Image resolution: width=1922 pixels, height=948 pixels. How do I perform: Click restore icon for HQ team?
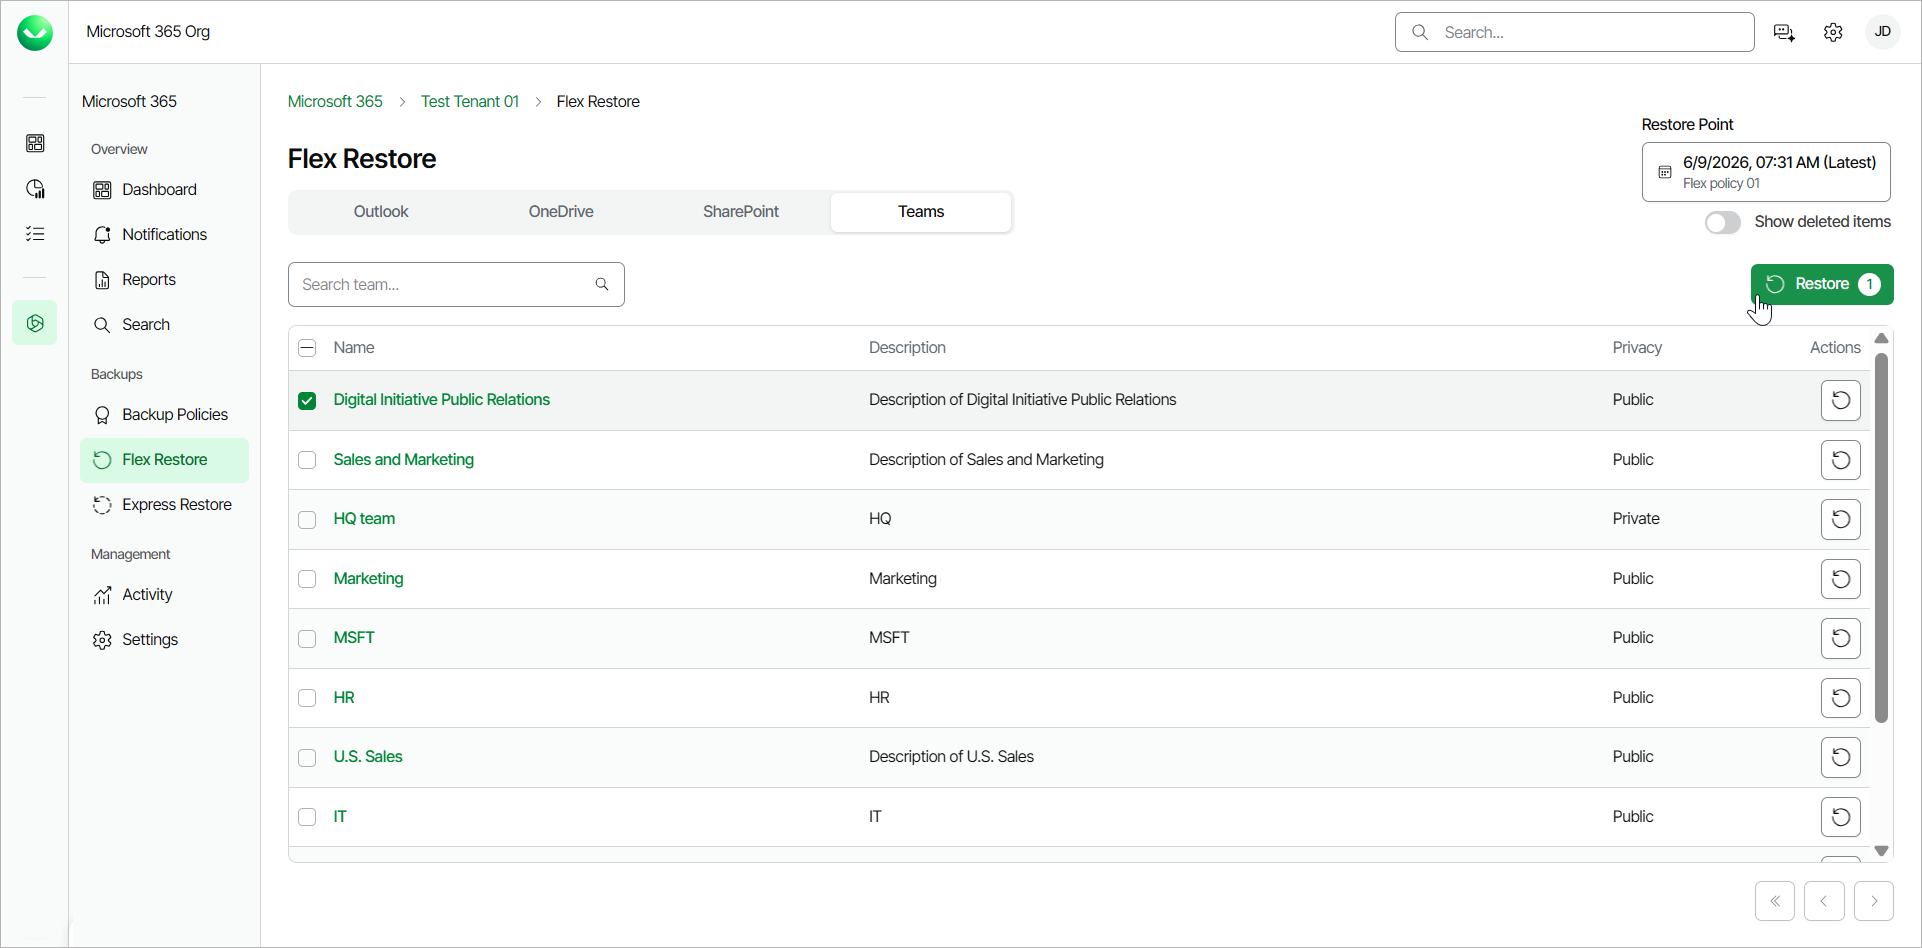point(1840,519)
